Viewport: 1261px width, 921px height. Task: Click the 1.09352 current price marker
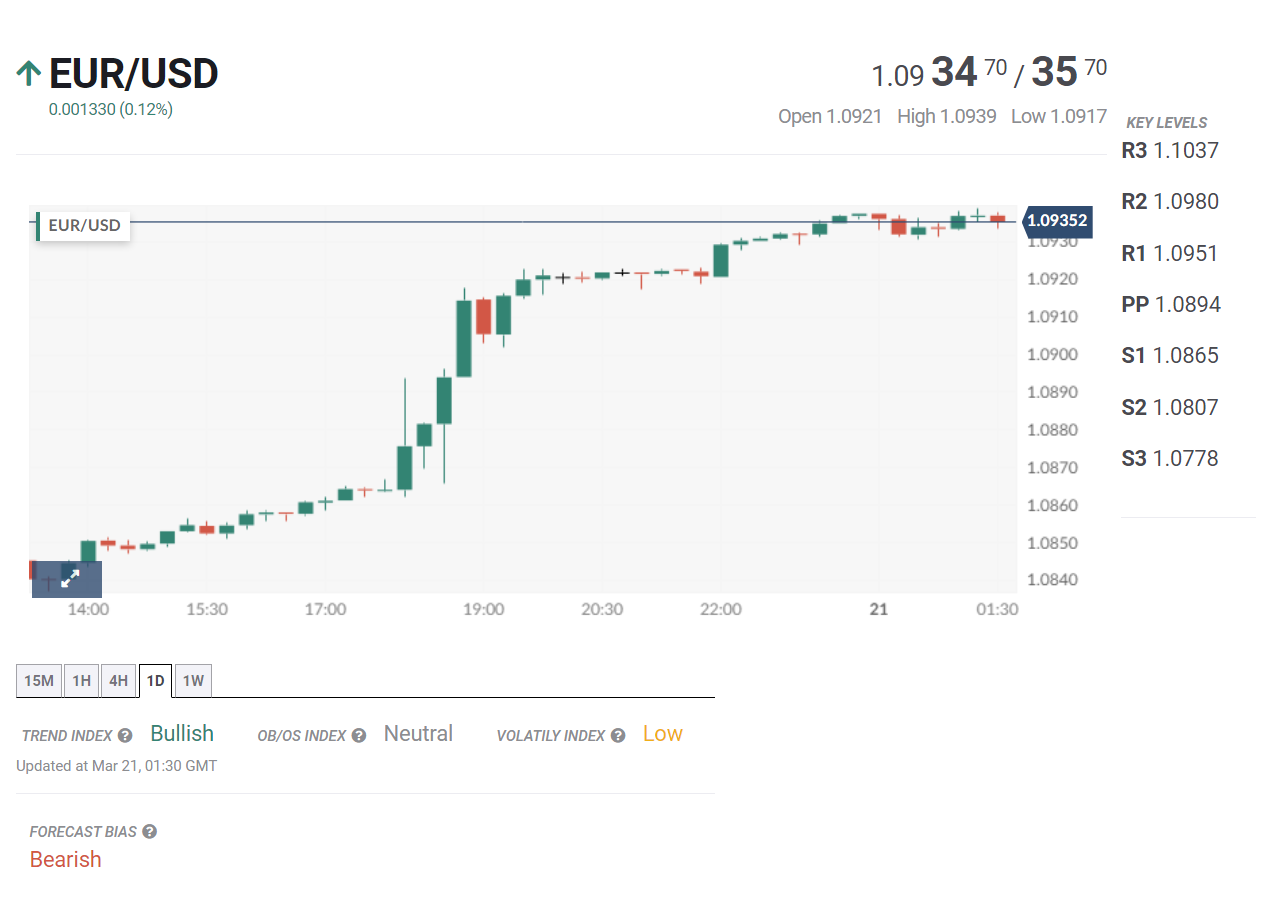[x=1057, y=221]
